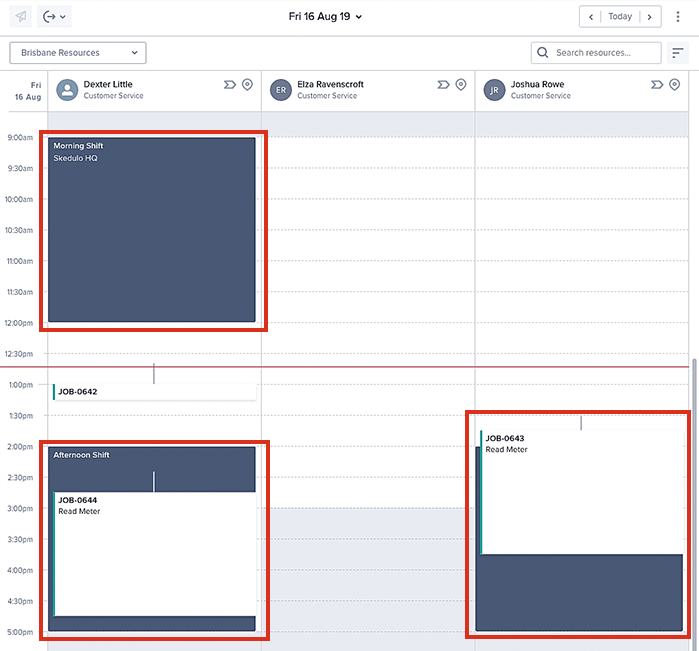Open the Morning Shift block

pos(152,230)
